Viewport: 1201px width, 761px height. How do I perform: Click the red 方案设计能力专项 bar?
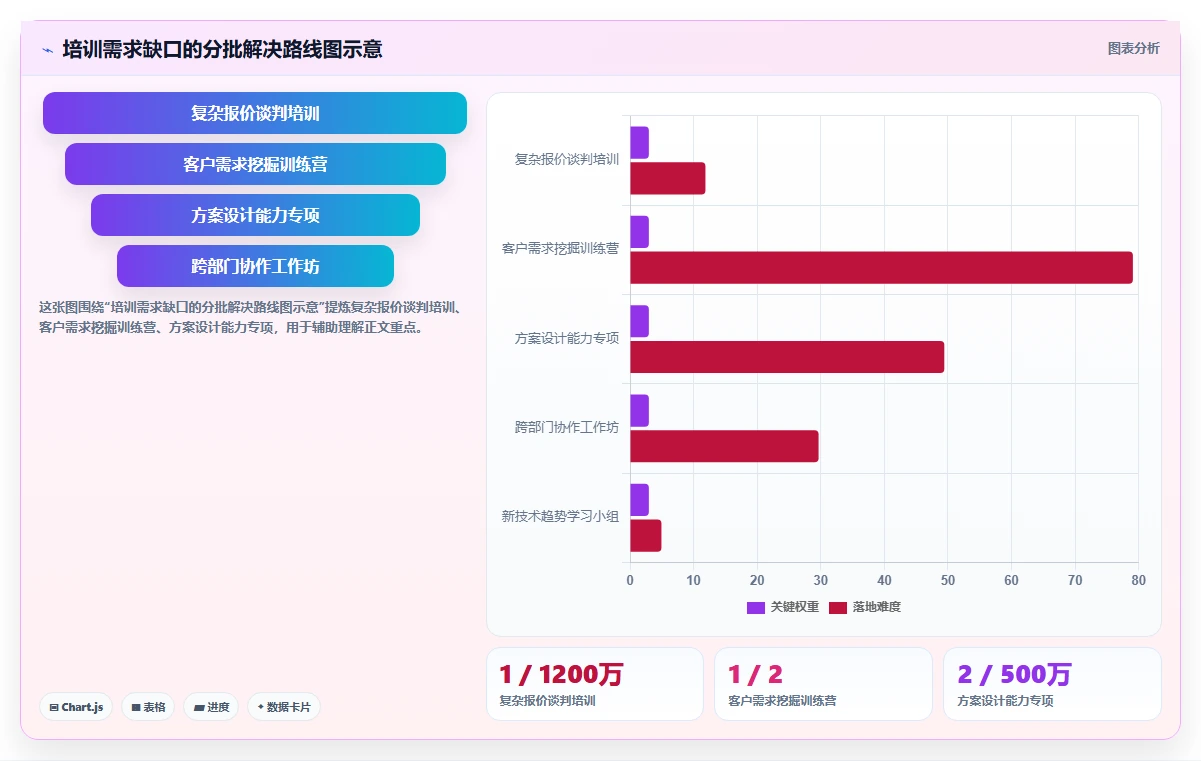click(x=787, y=357)
